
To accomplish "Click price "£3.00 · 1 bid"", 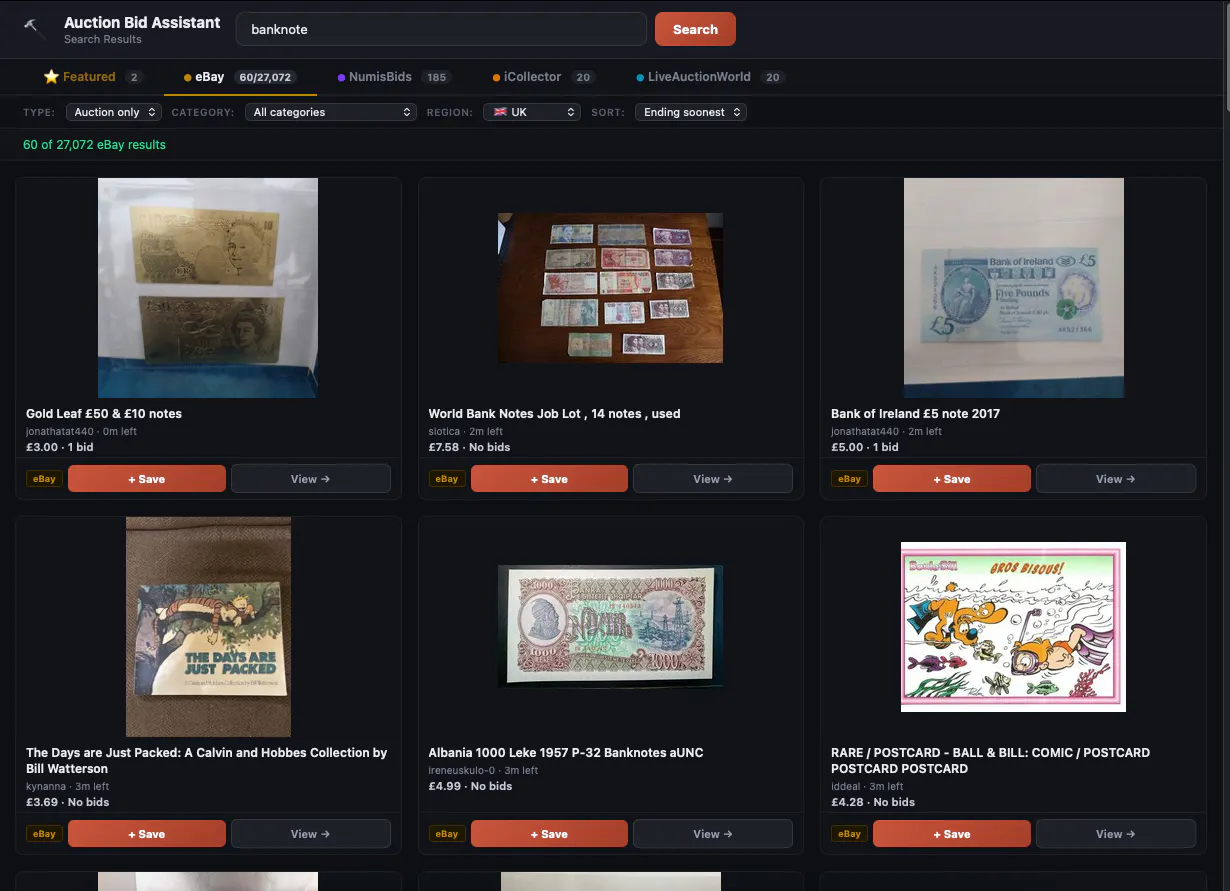I will 60,447.
